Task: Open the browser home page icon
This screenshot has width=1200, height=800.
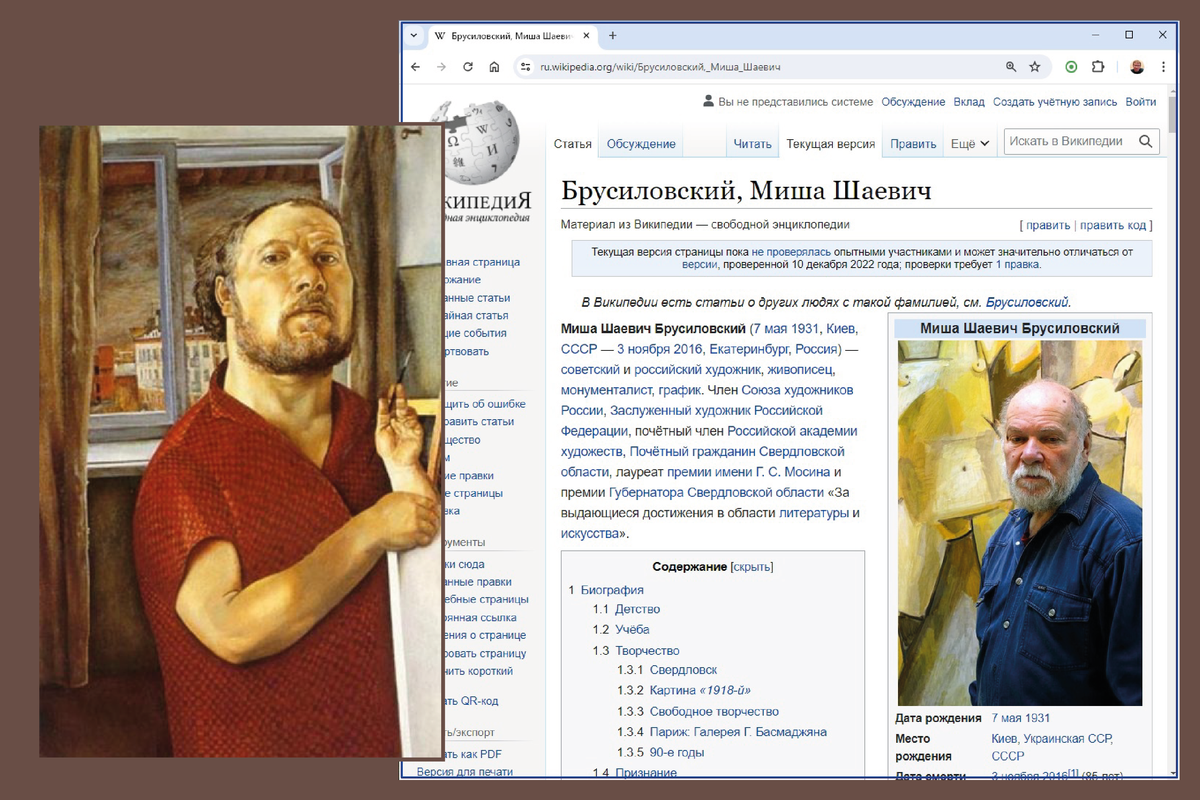Action: 494,67
